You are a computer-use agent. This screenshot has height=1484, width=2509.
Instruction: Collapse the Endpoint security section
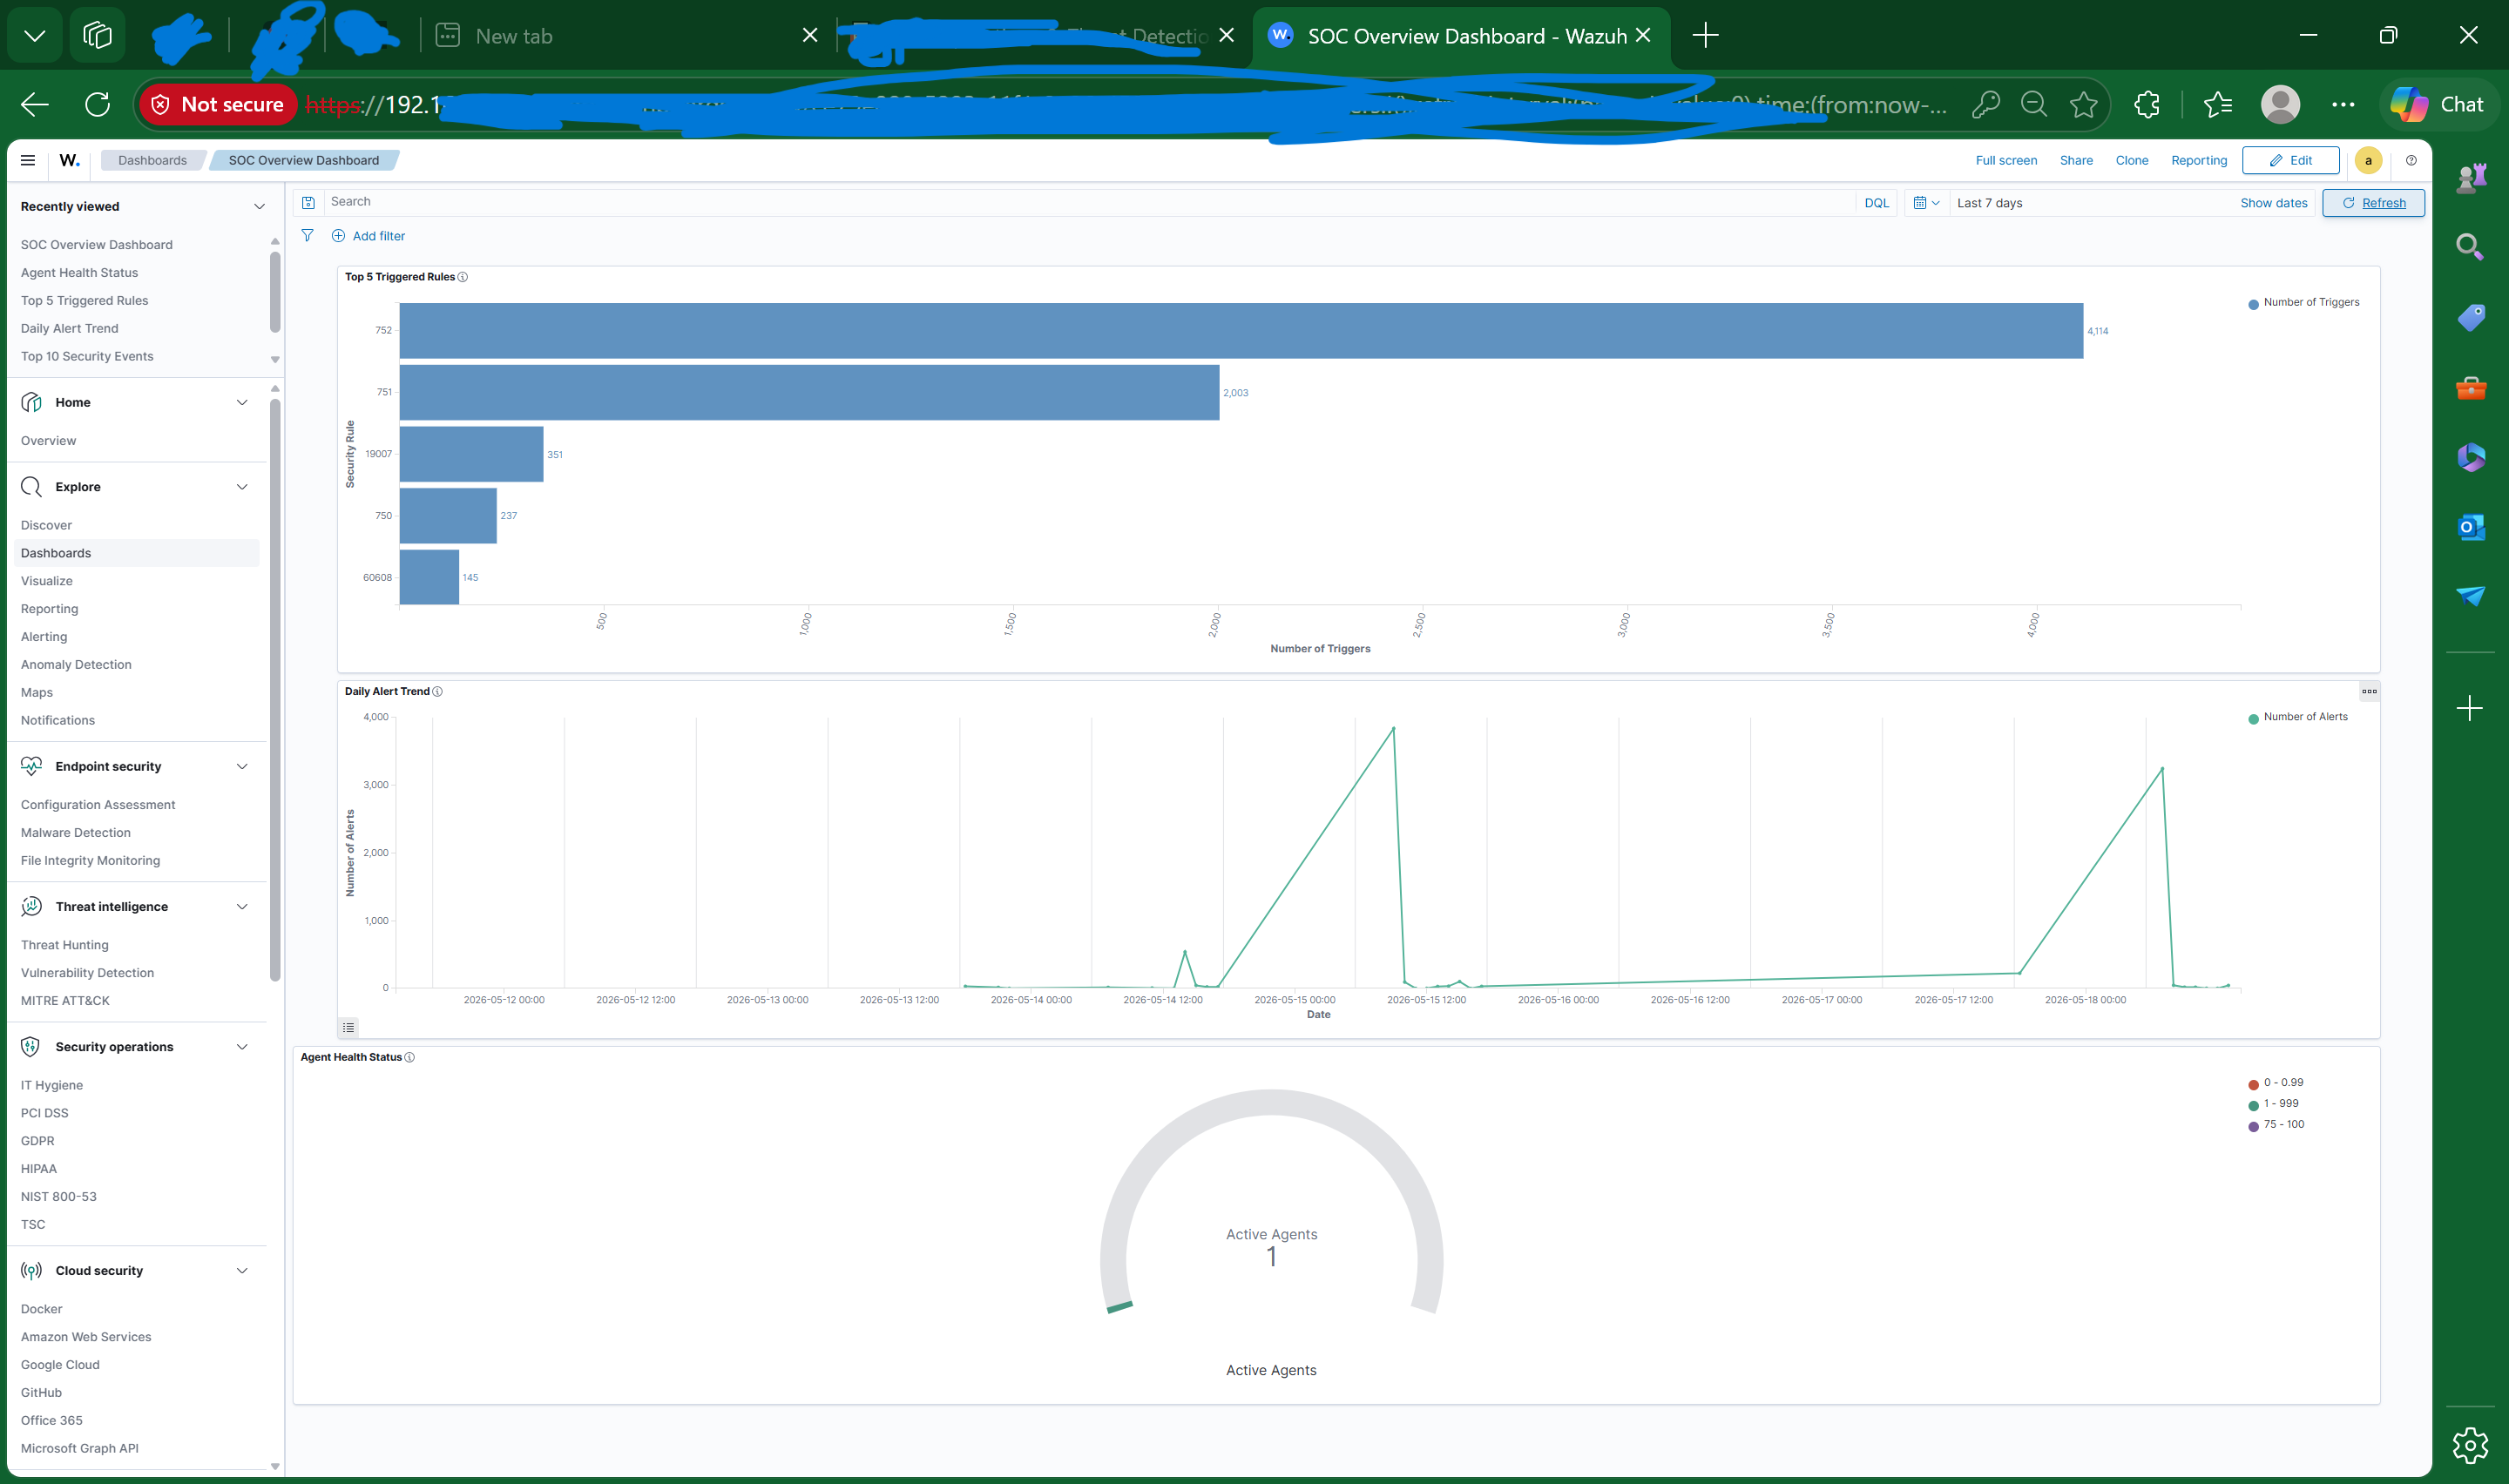tap(241, 766)
